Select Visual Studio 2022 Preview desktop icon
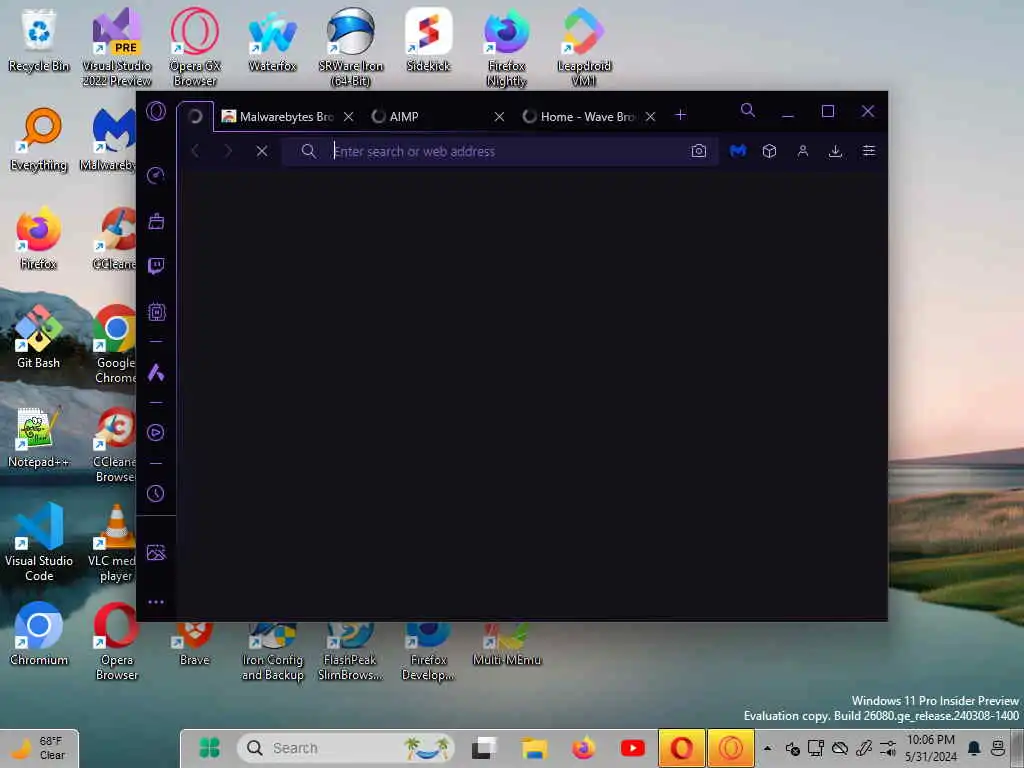This screenshot has width=1024, height=768. (x=116, y=47)
